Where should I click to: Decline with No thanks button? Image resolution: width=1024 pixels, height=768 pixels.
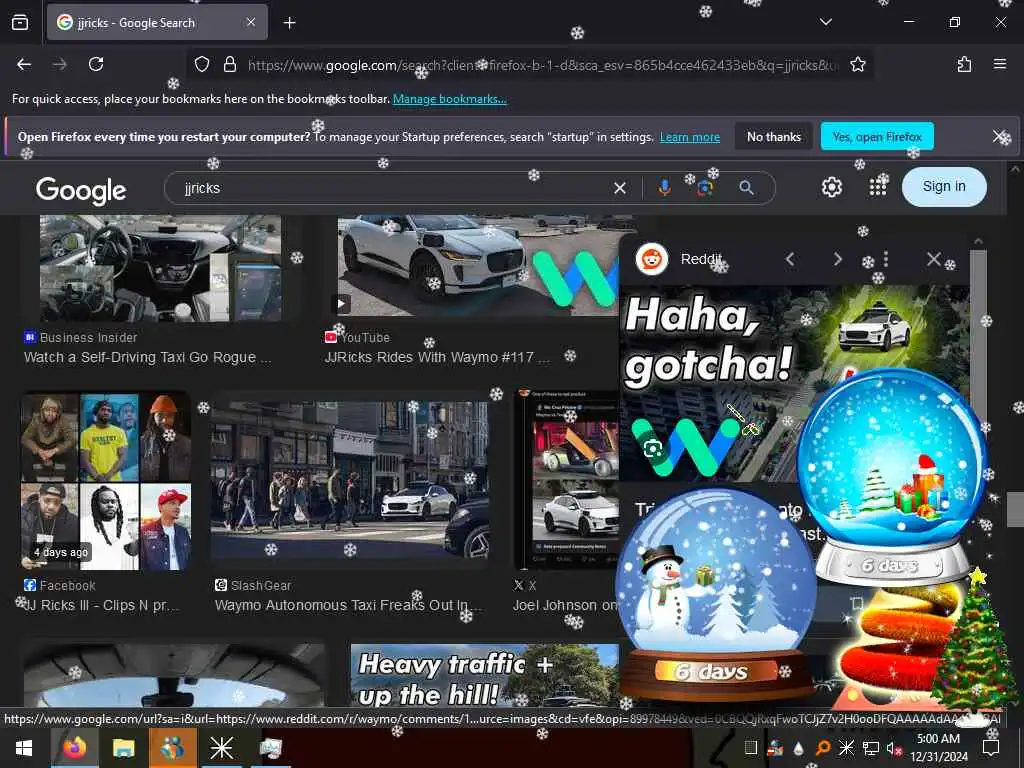773,136
